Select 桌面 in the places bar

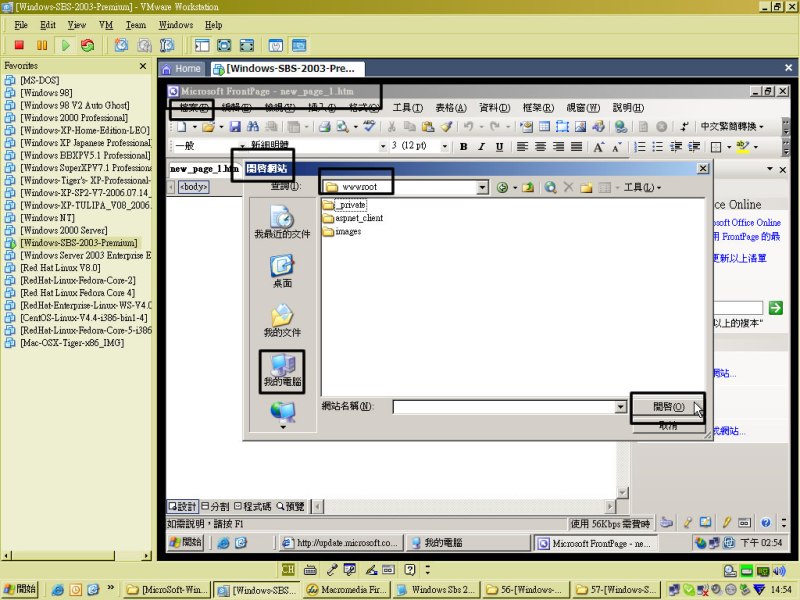pyautogui.click(x=282, y=271)
